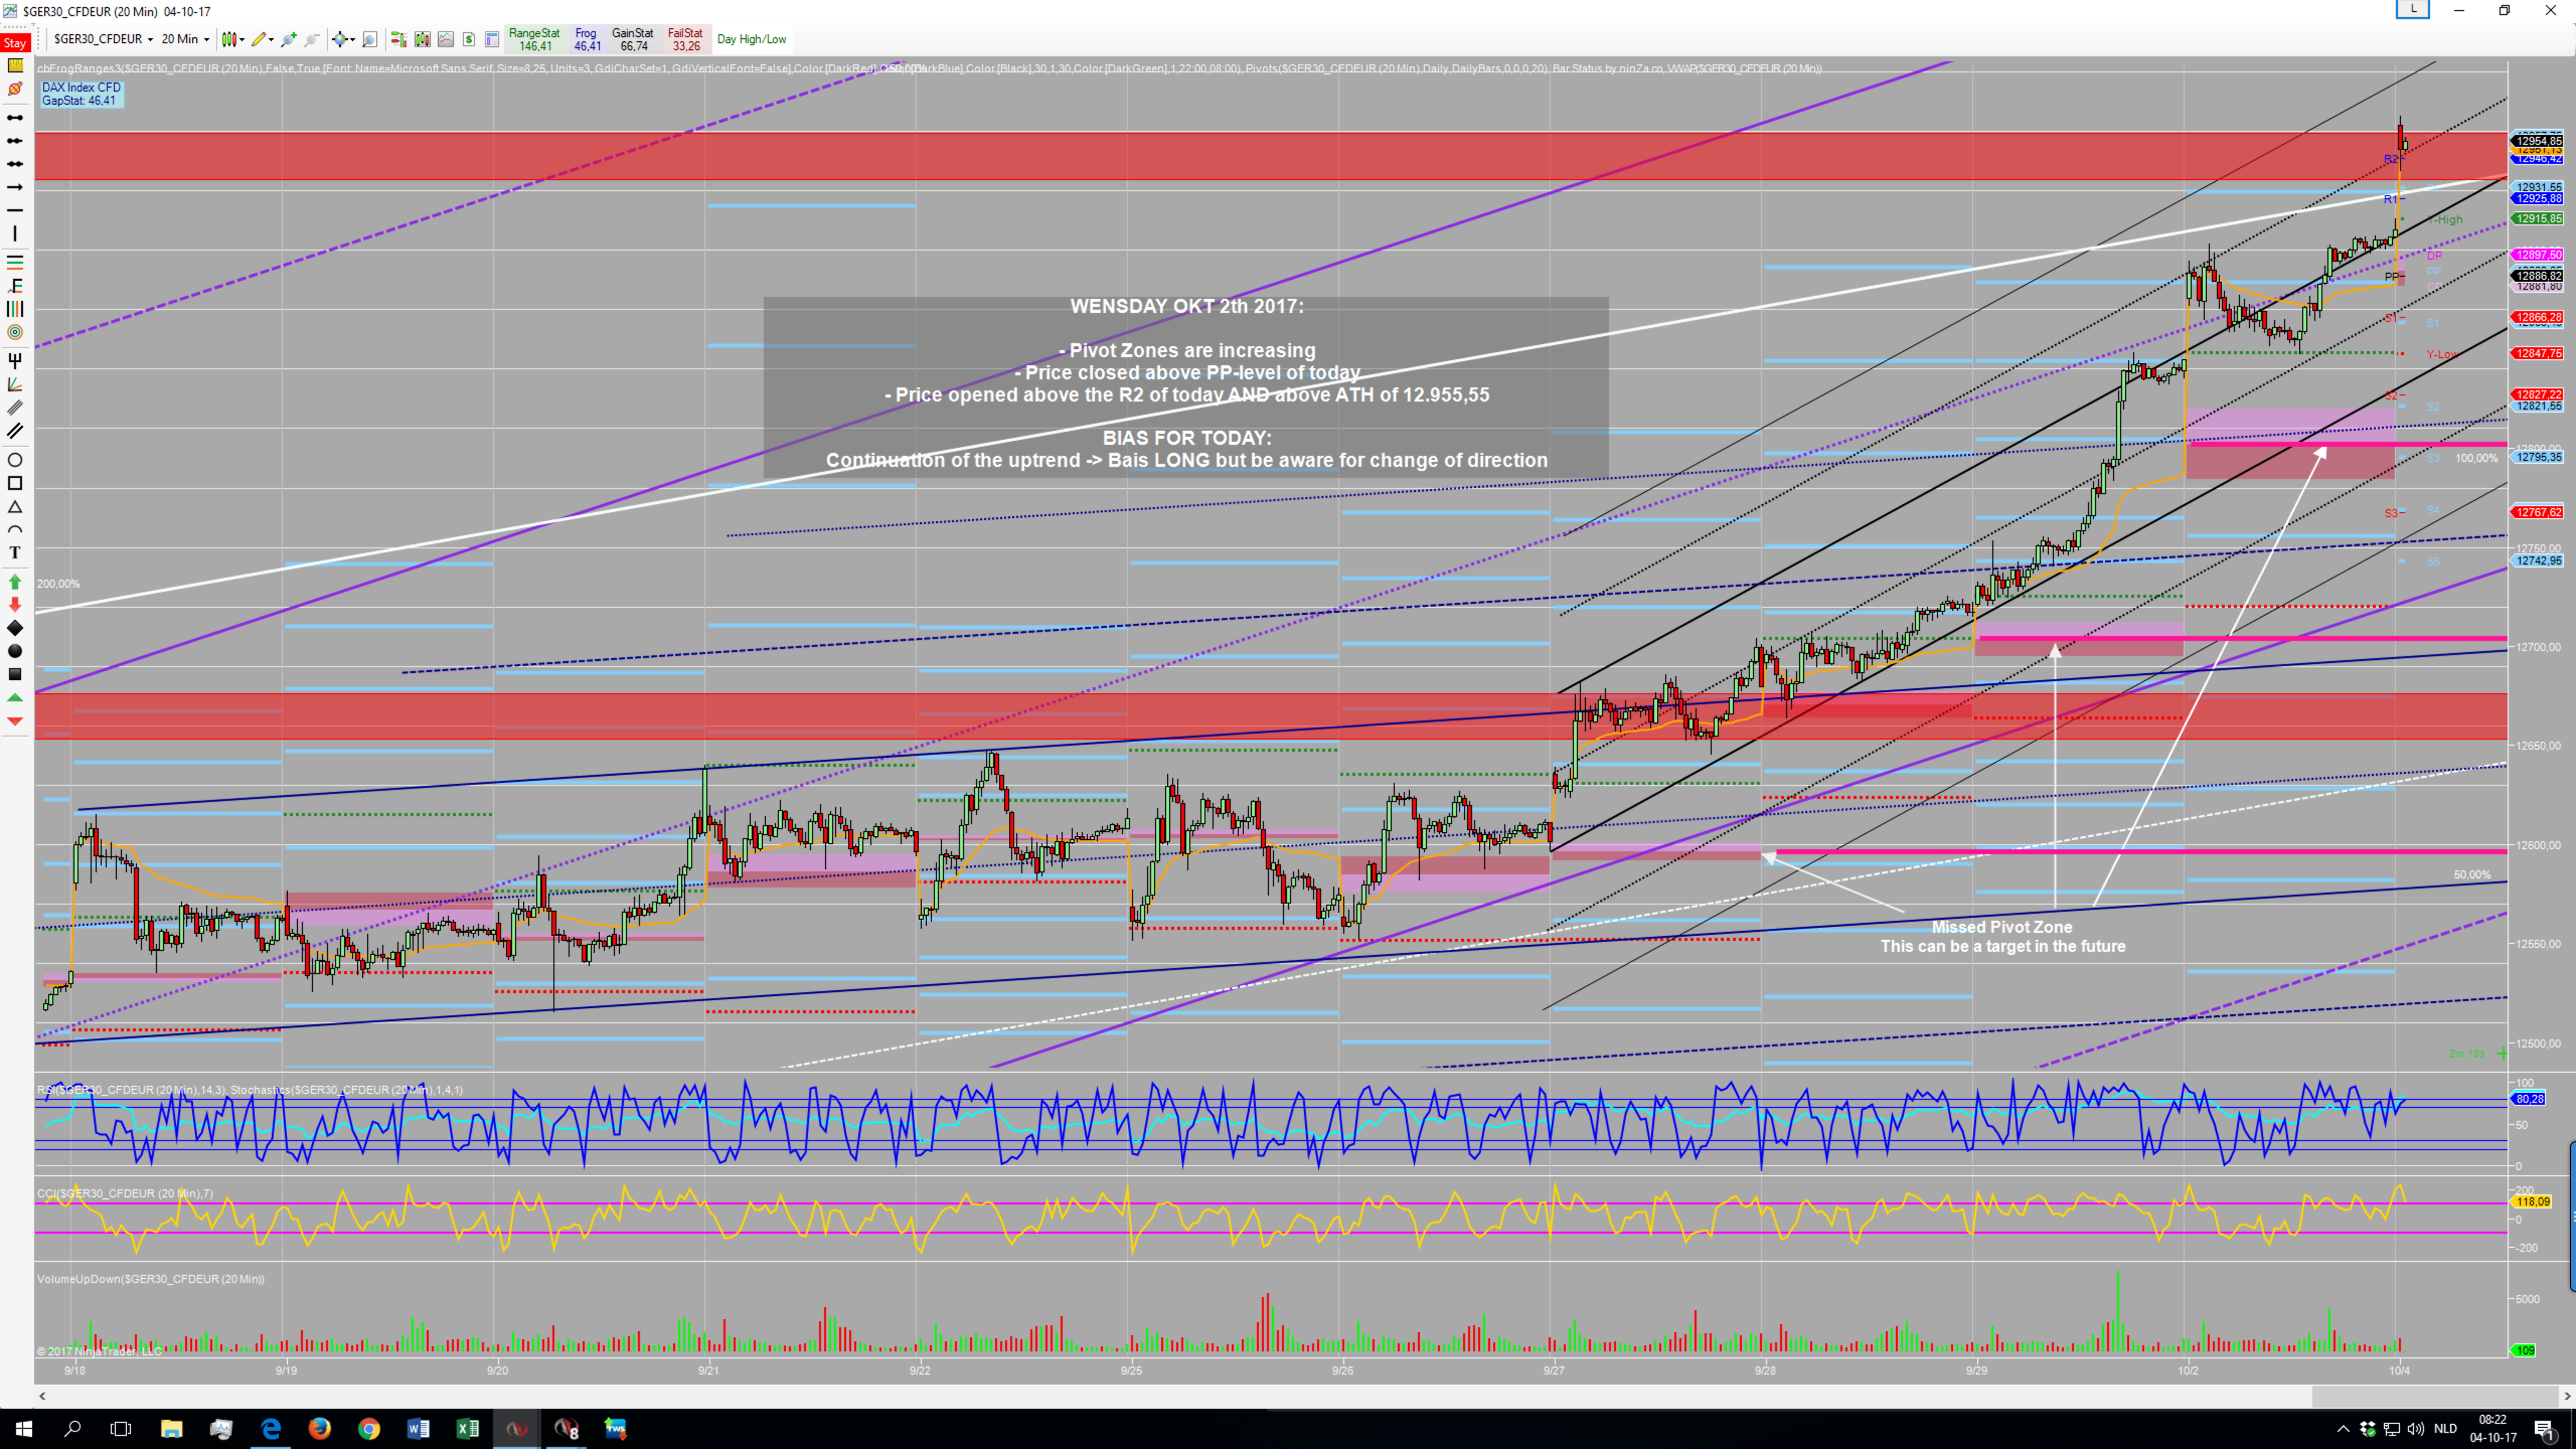Viewport: 2576px width, 1449px height.
Task: Select the arc drawing tool
Action: (x=15, y=530)
